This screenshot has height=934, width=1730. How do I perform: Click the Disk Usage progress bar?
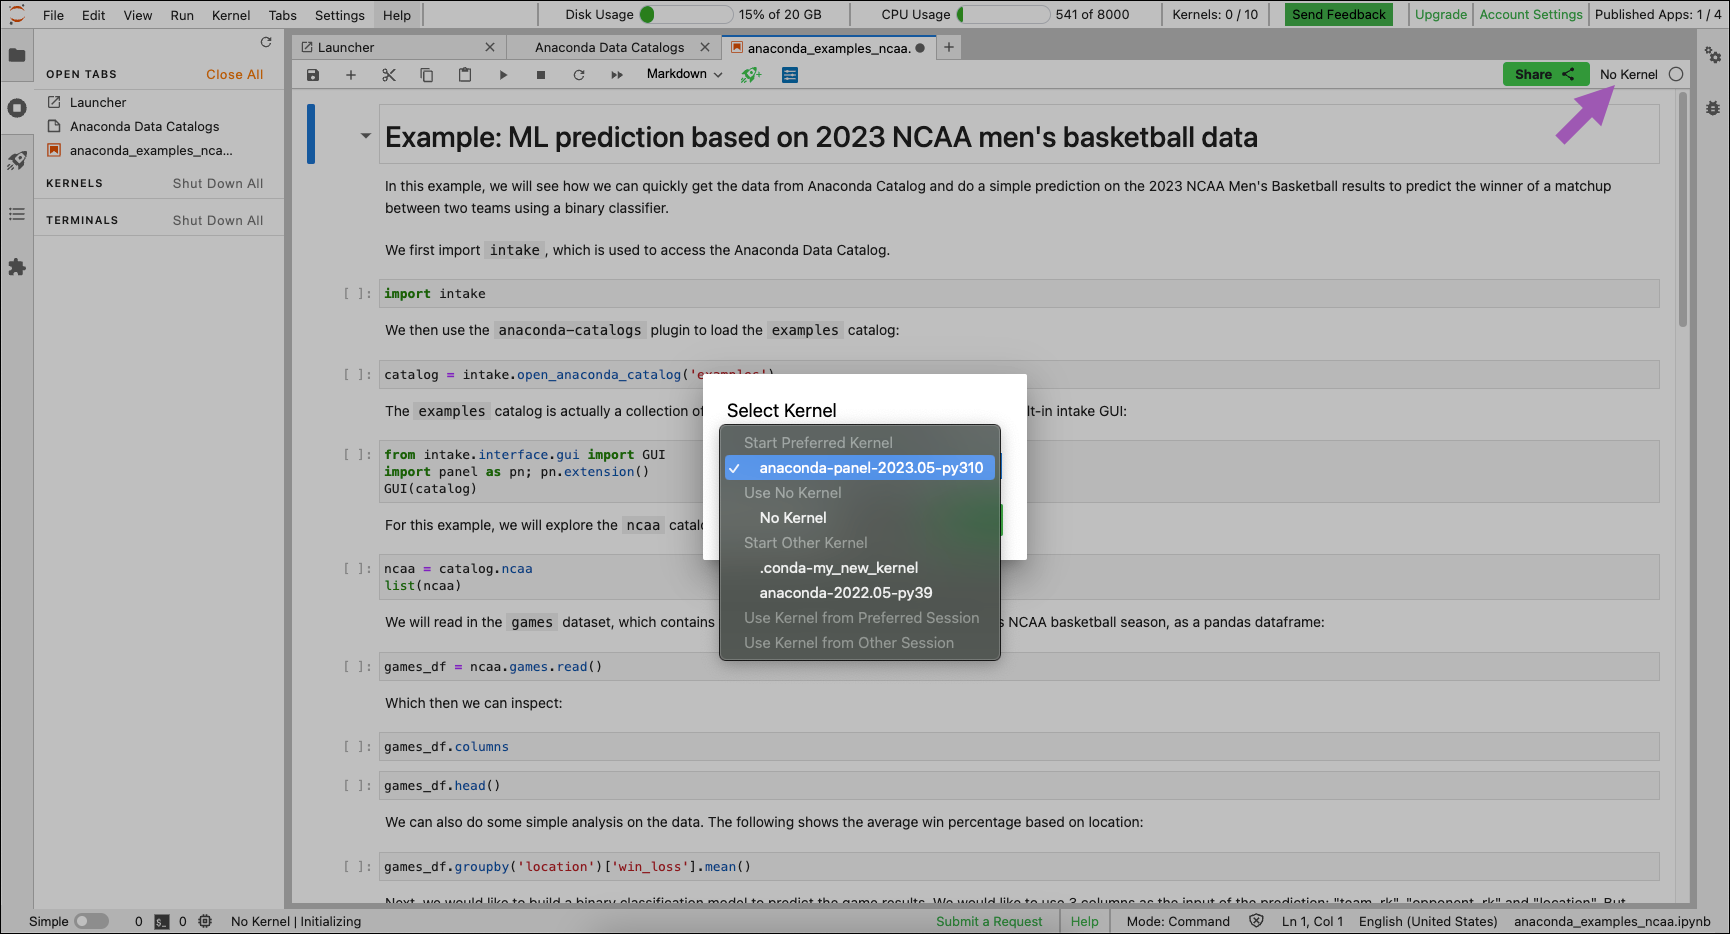pos(686,14)
